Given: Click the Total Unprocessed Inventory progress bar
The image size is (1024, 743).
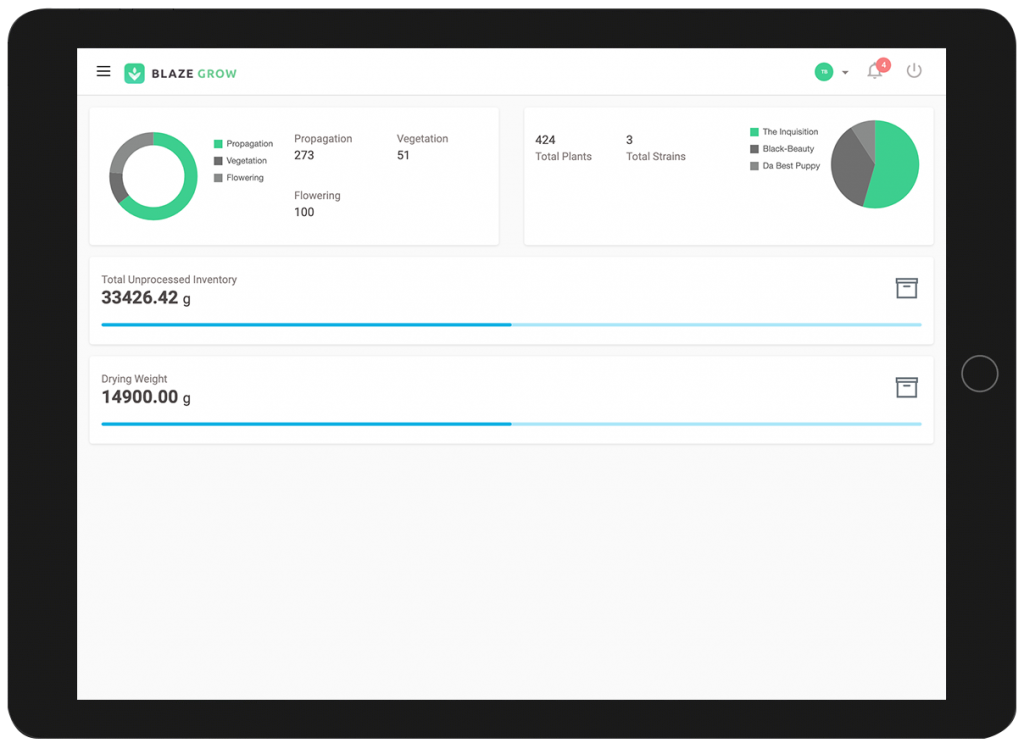Looking at the screenshot, I should click(511, 324).
